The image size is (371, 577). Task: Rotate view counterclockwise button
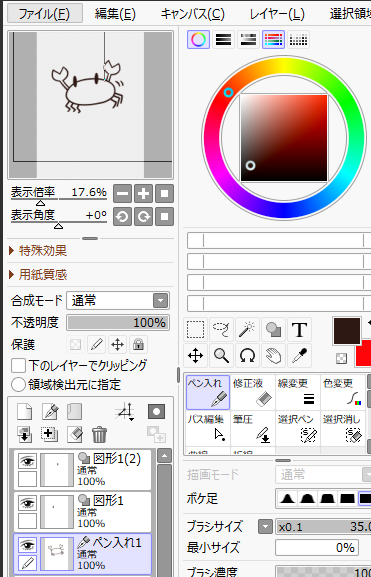[123, 216]
